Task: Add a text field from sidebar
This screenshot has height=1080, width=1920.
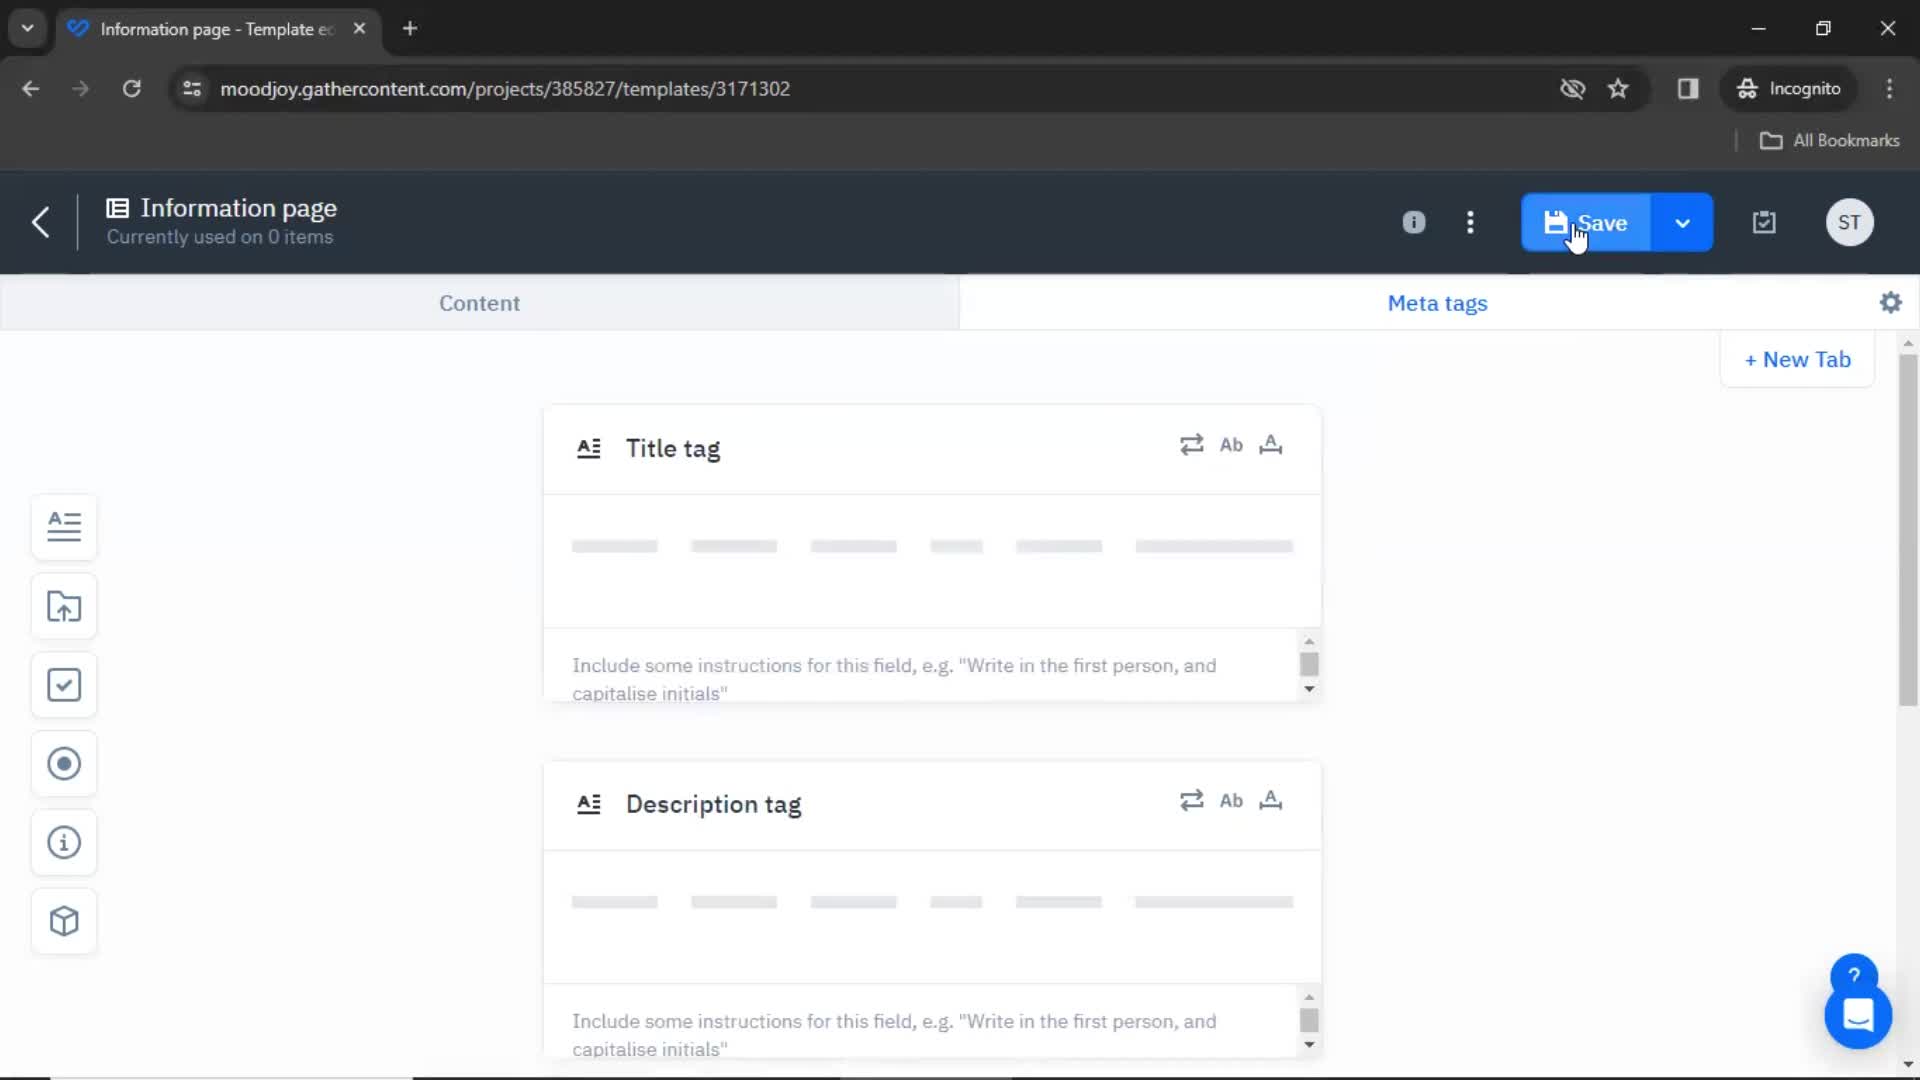Action: tap(64, 527)
